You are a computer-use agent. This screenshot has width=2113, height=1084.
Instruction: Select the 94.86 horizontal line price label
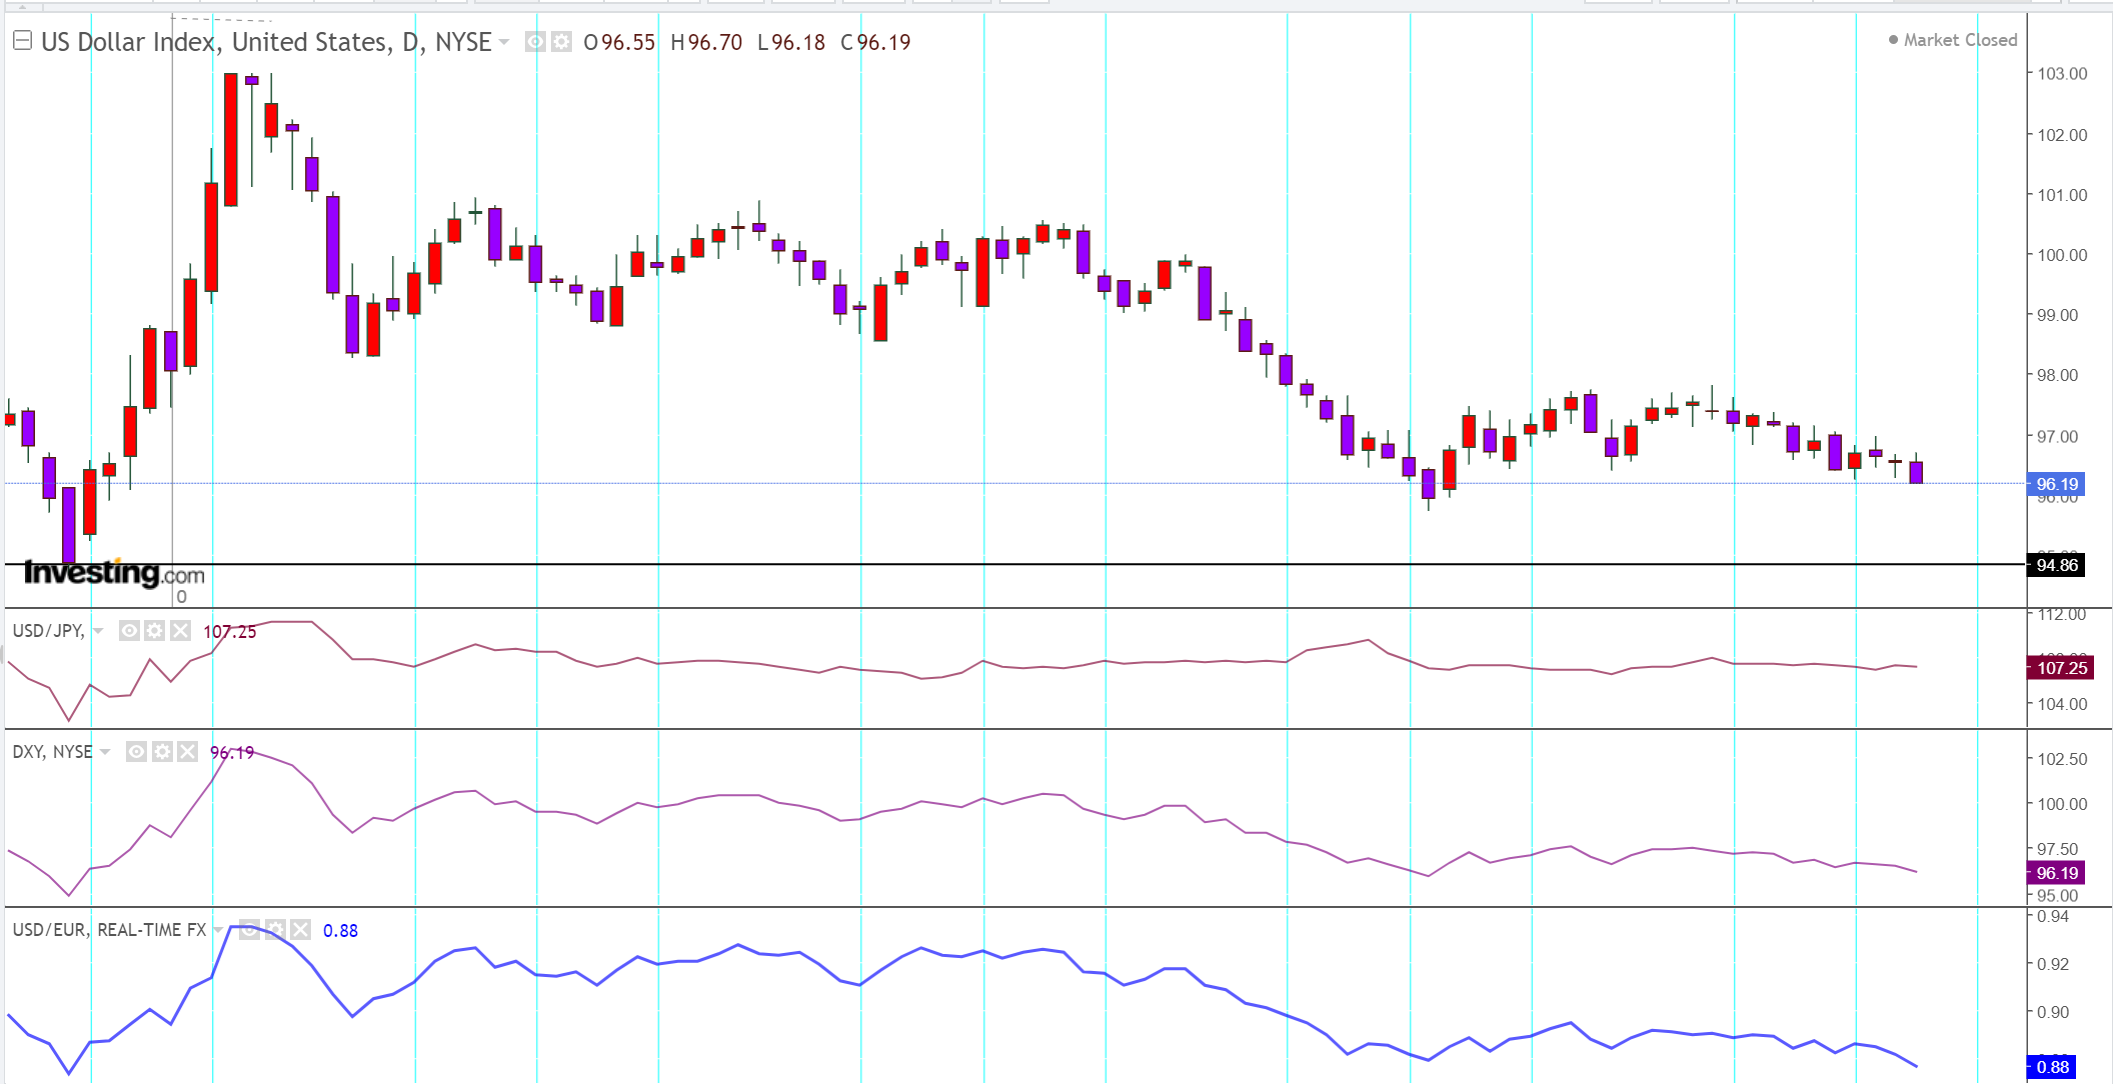2057,565
